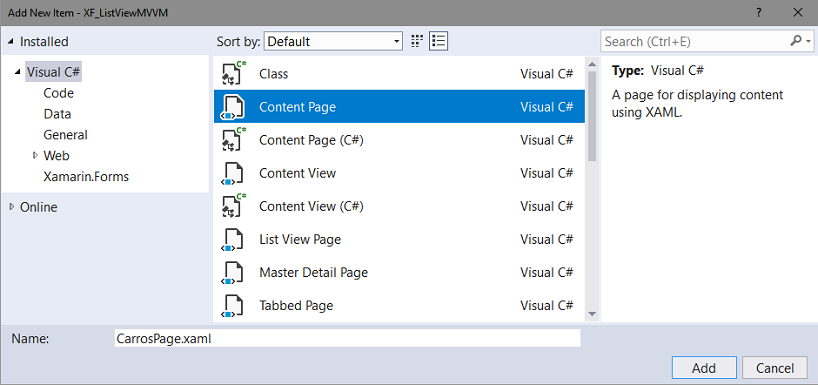
Task: Select the Class template icon
Action: [x=233, y=74]
